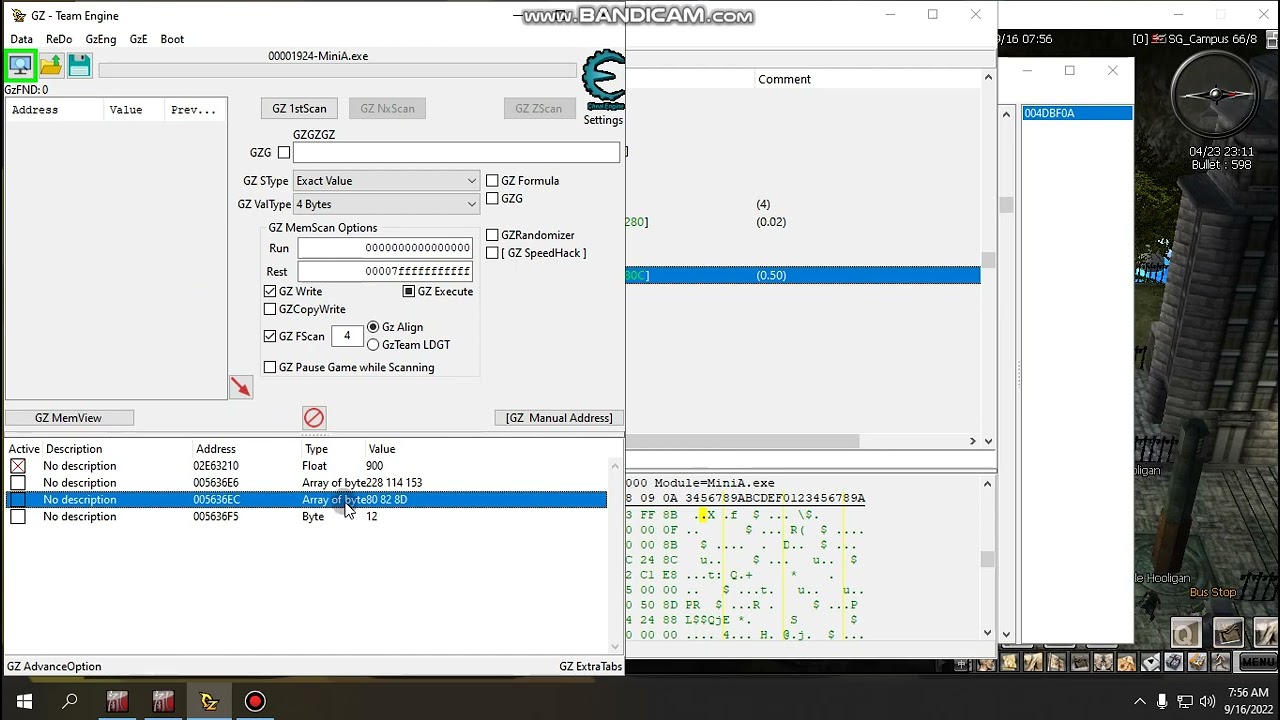Select the 004DBF0A entry in right window
This screenshot has width=1280, height=720.
point(1077,113)
